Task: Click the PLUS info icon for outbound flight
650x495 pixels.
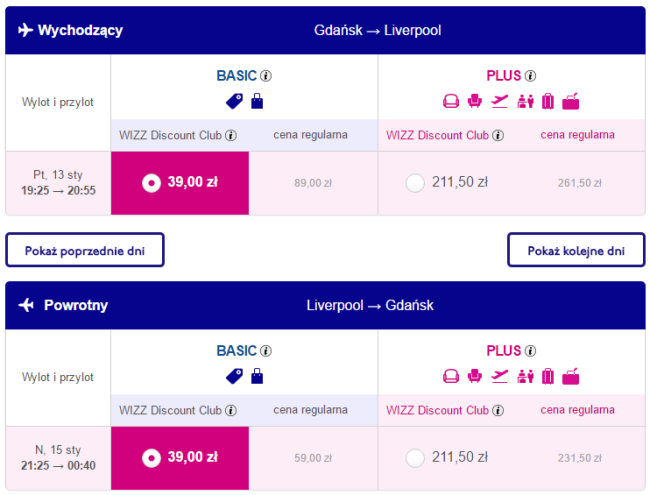Action: coord(531,76)
